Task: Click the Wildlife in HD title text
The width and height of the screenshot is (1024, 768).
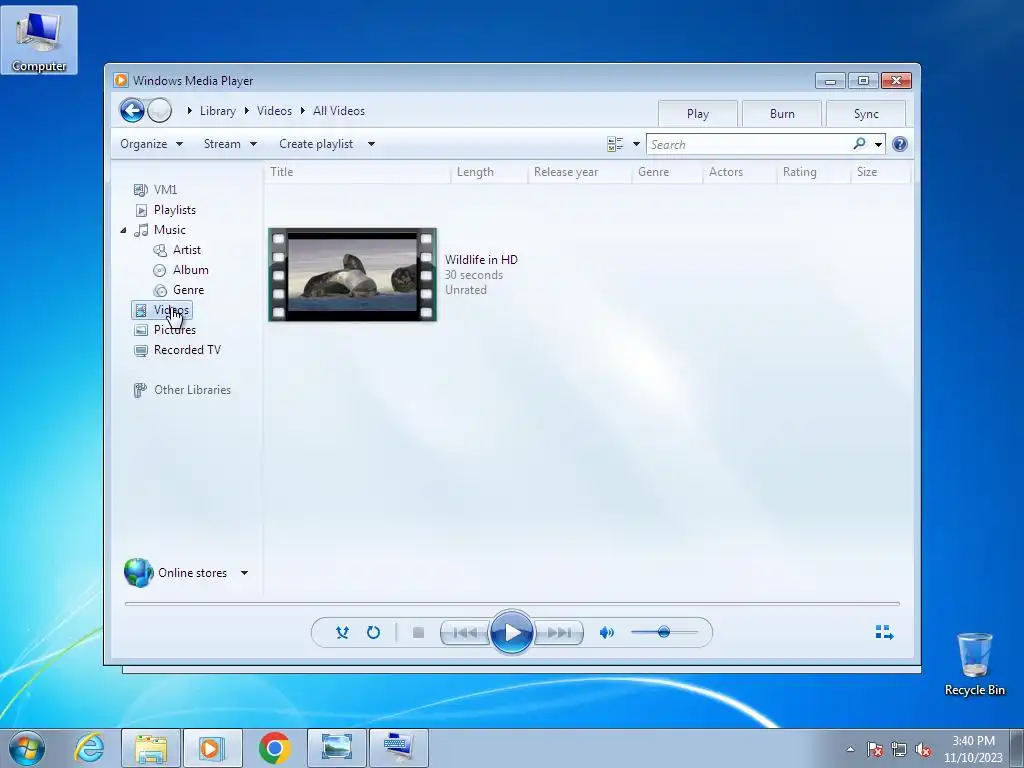Action: [481, 259]
